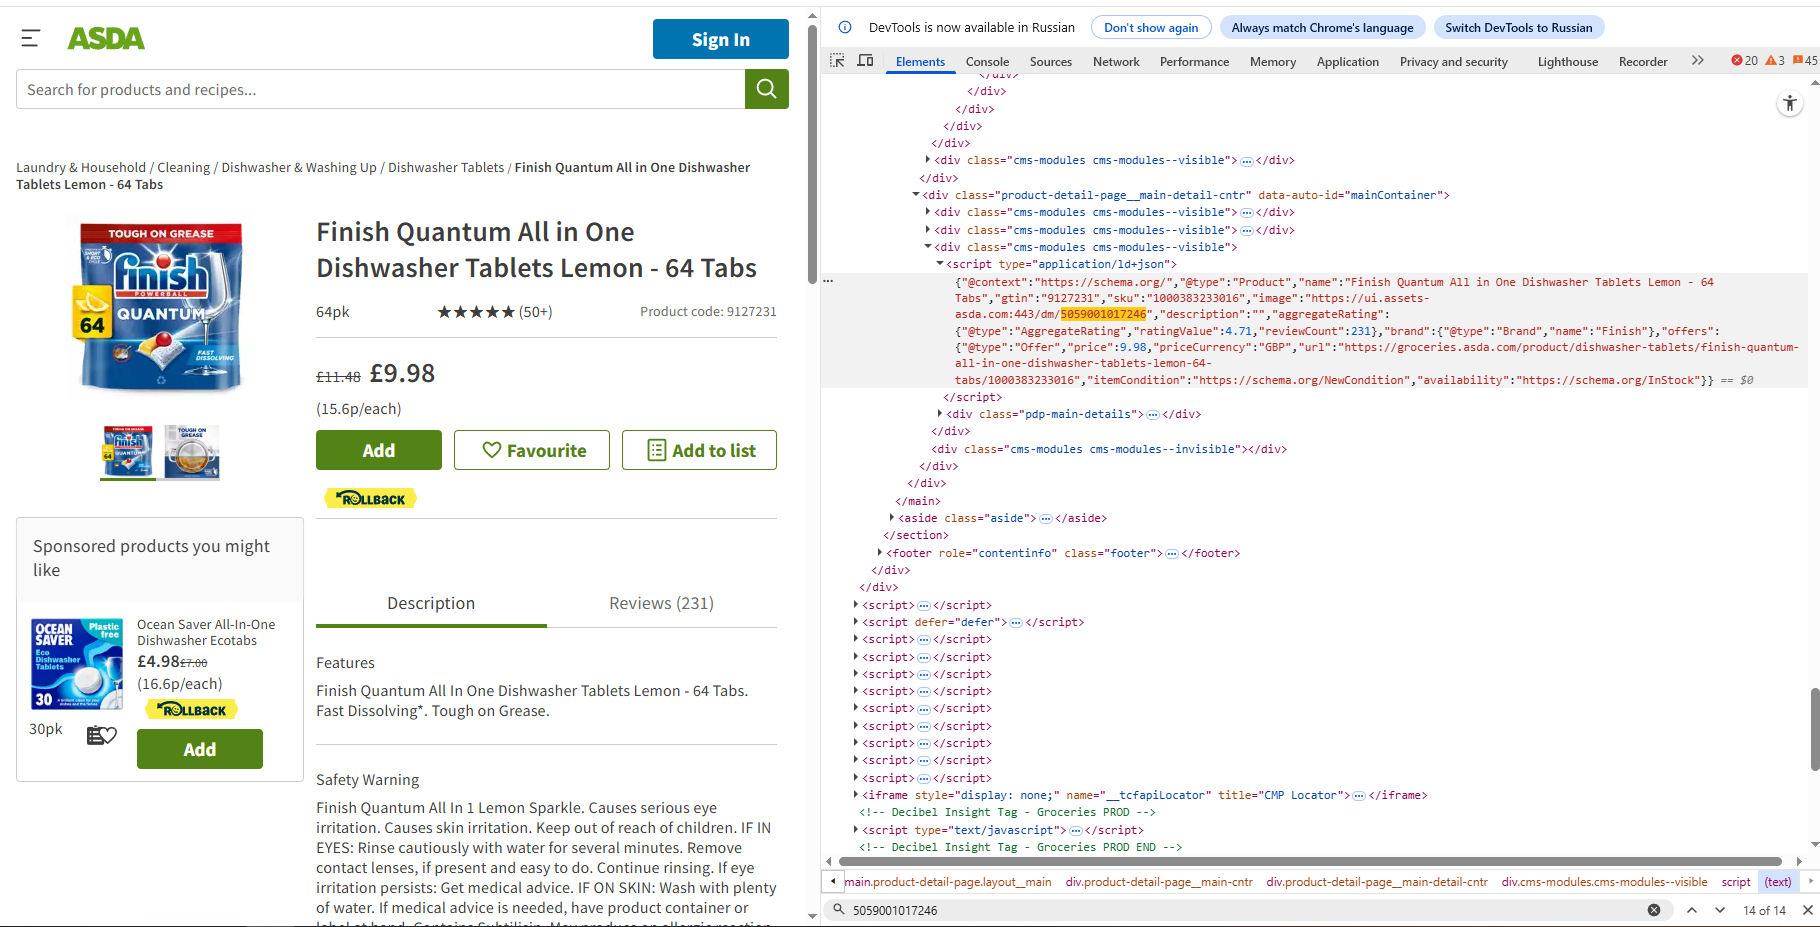Toggle the device toolbar icon
1820x927 pixels.
866,61
